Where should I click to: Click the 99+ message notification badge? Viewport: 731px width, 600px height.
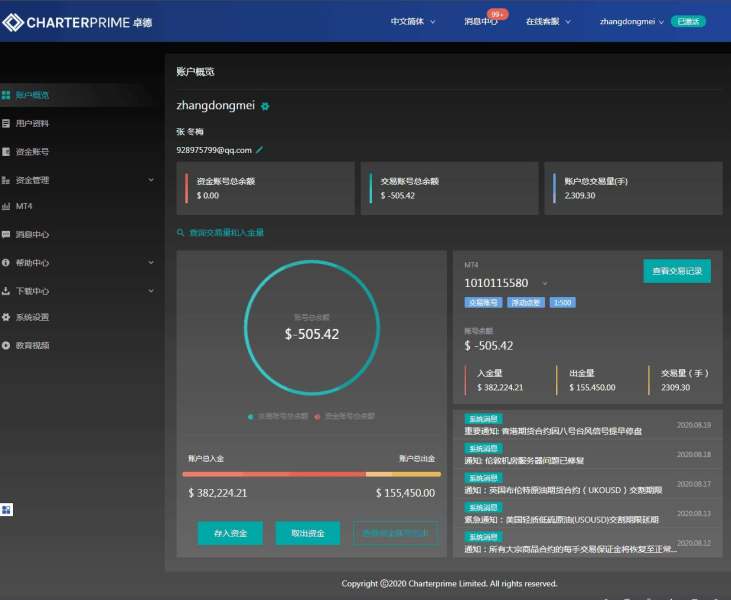[497, 14]
